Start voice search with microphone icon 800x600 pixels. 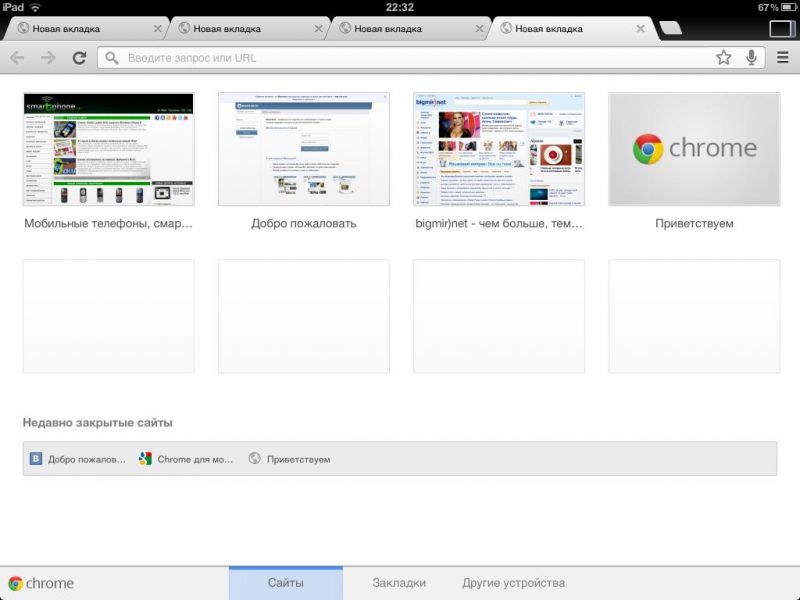751,58
